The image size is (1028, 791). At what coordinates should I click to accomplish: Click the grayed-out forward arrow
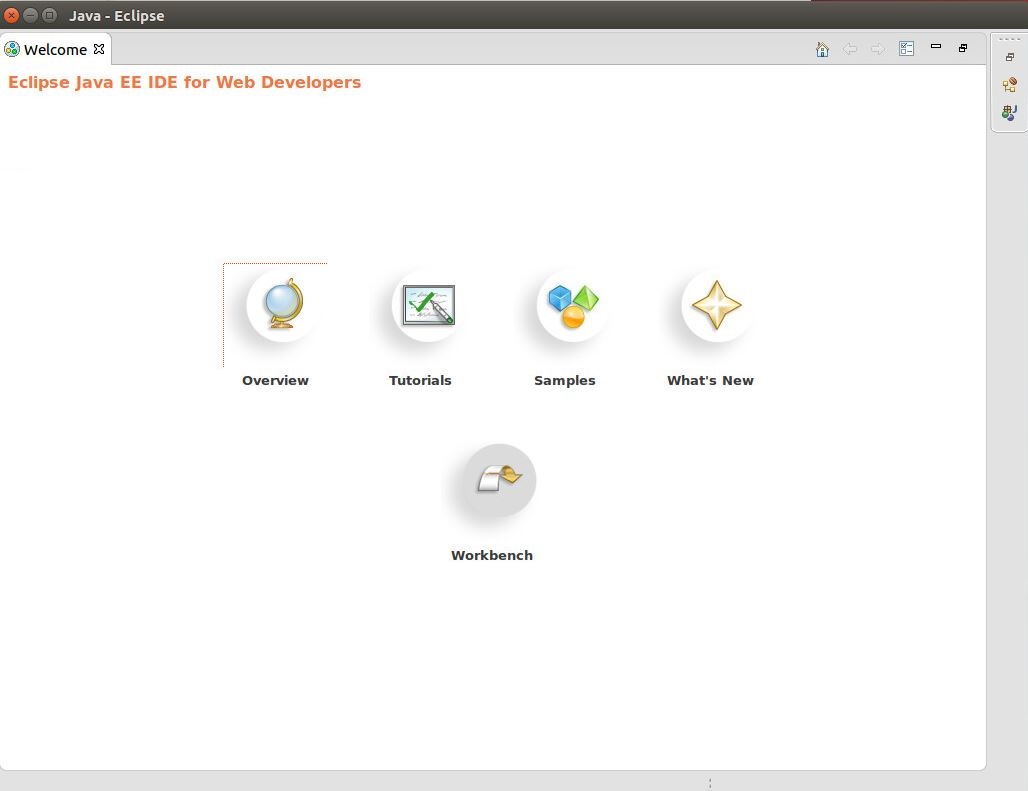877,49
